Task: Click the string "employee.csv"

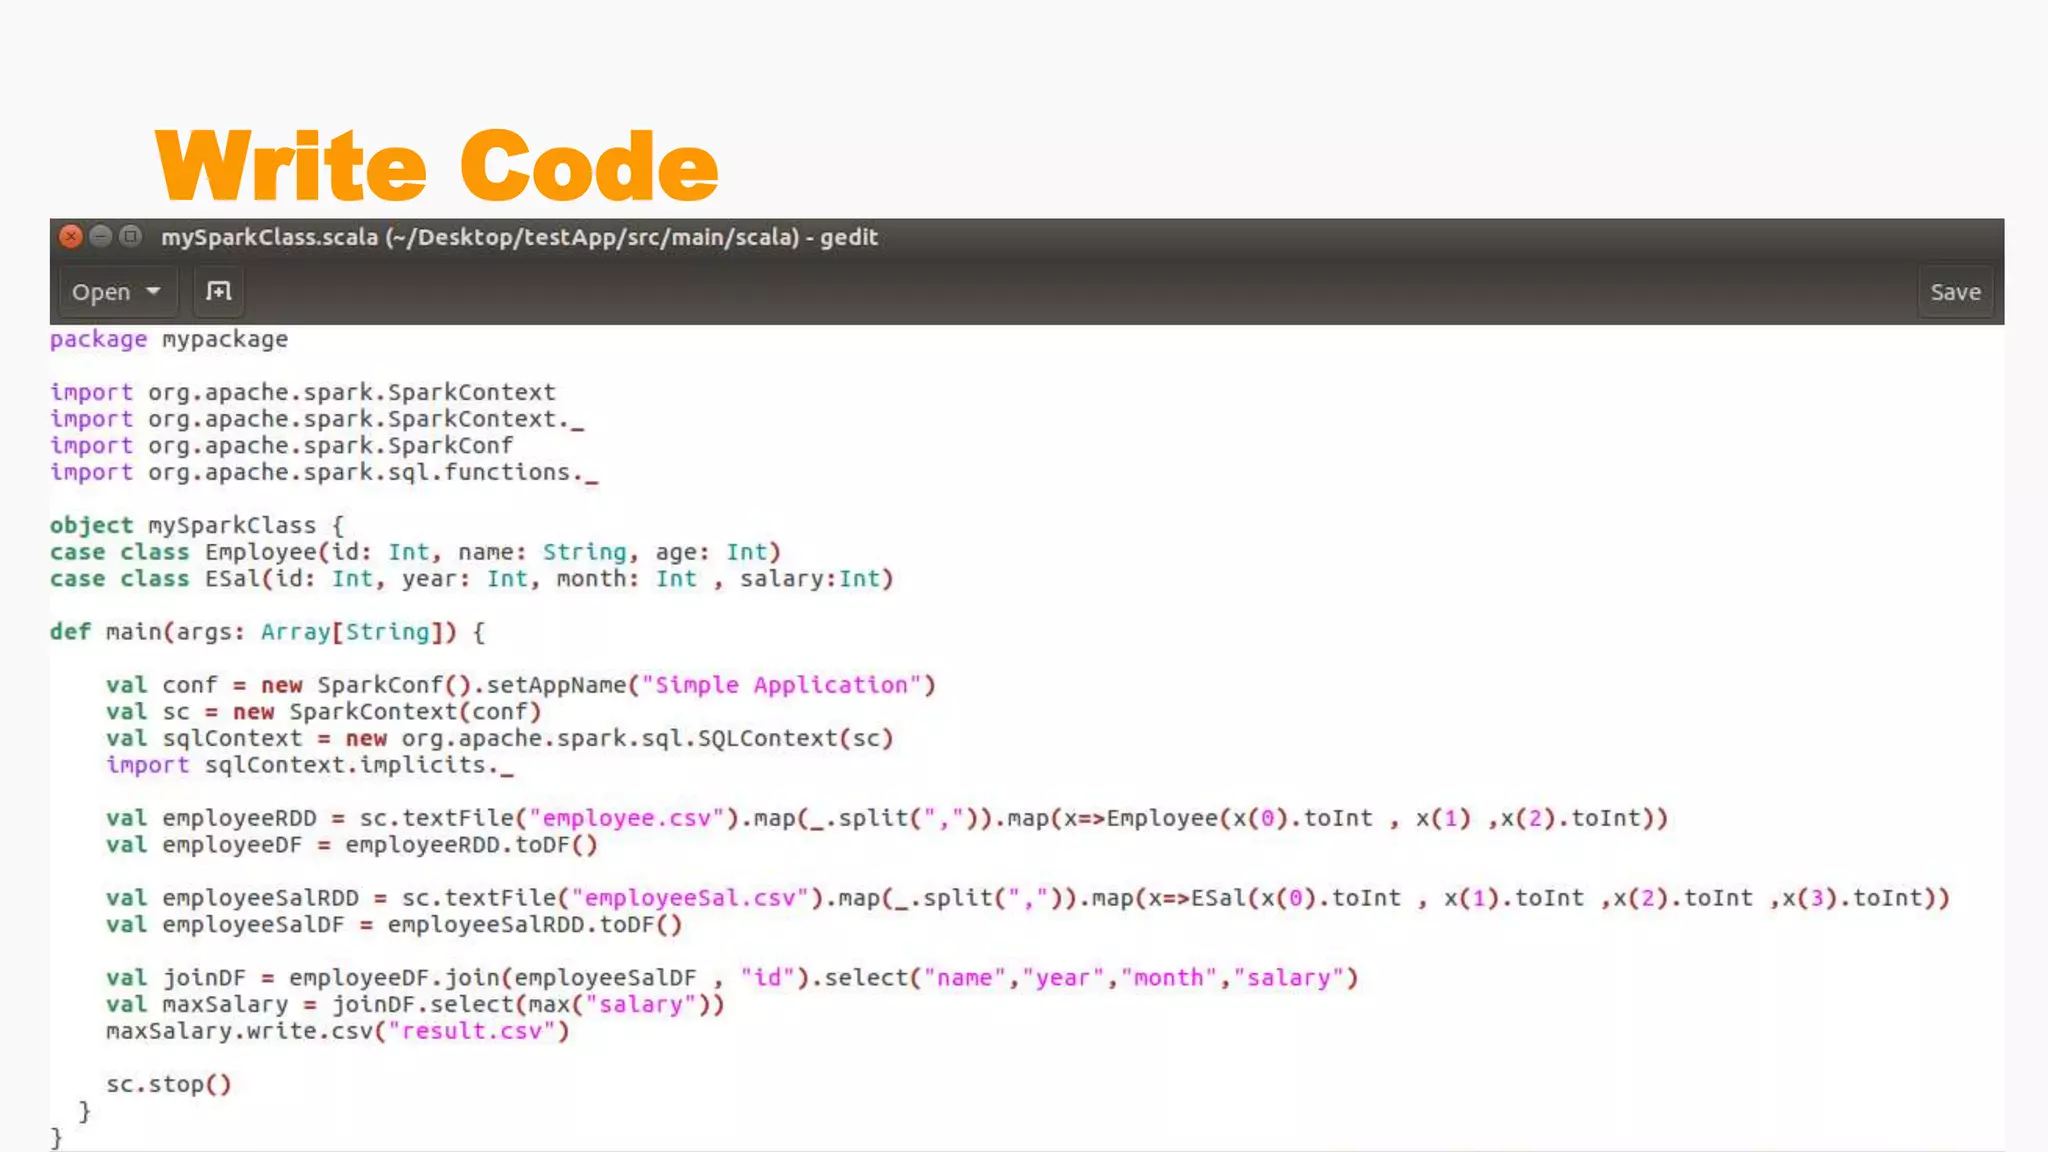Action: coord(627,818)
